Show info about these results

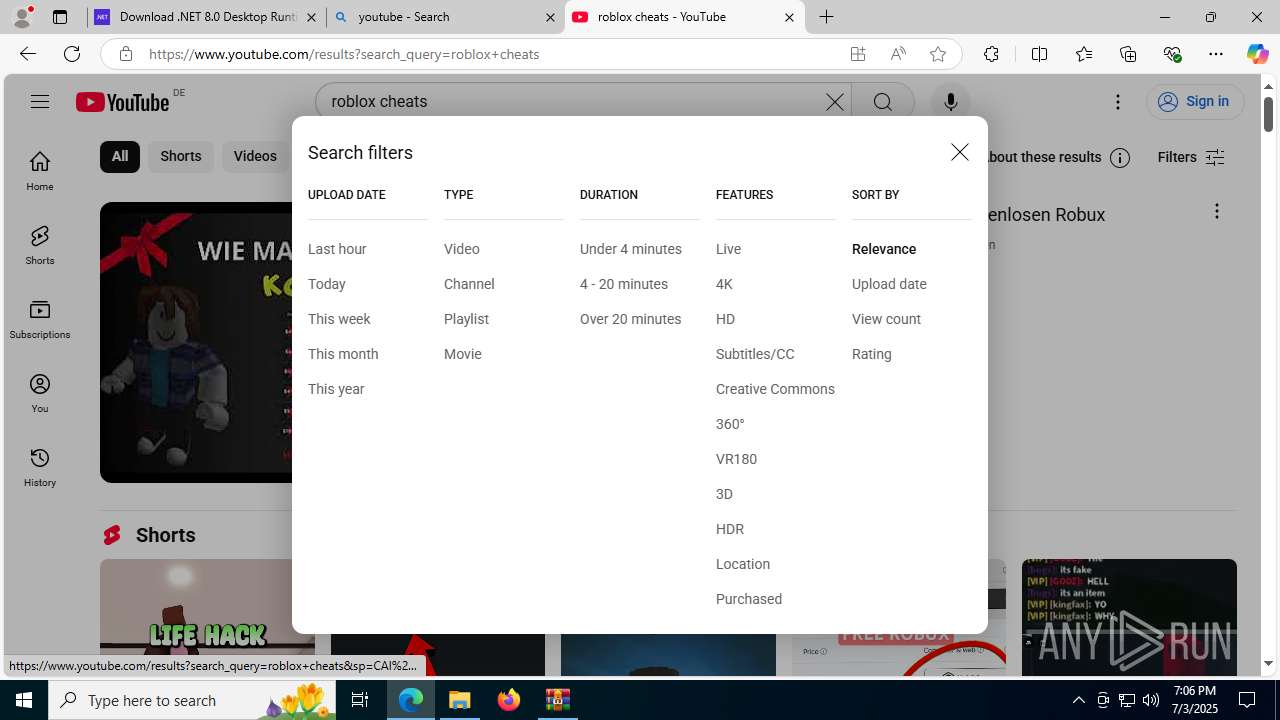[1120, 157]
